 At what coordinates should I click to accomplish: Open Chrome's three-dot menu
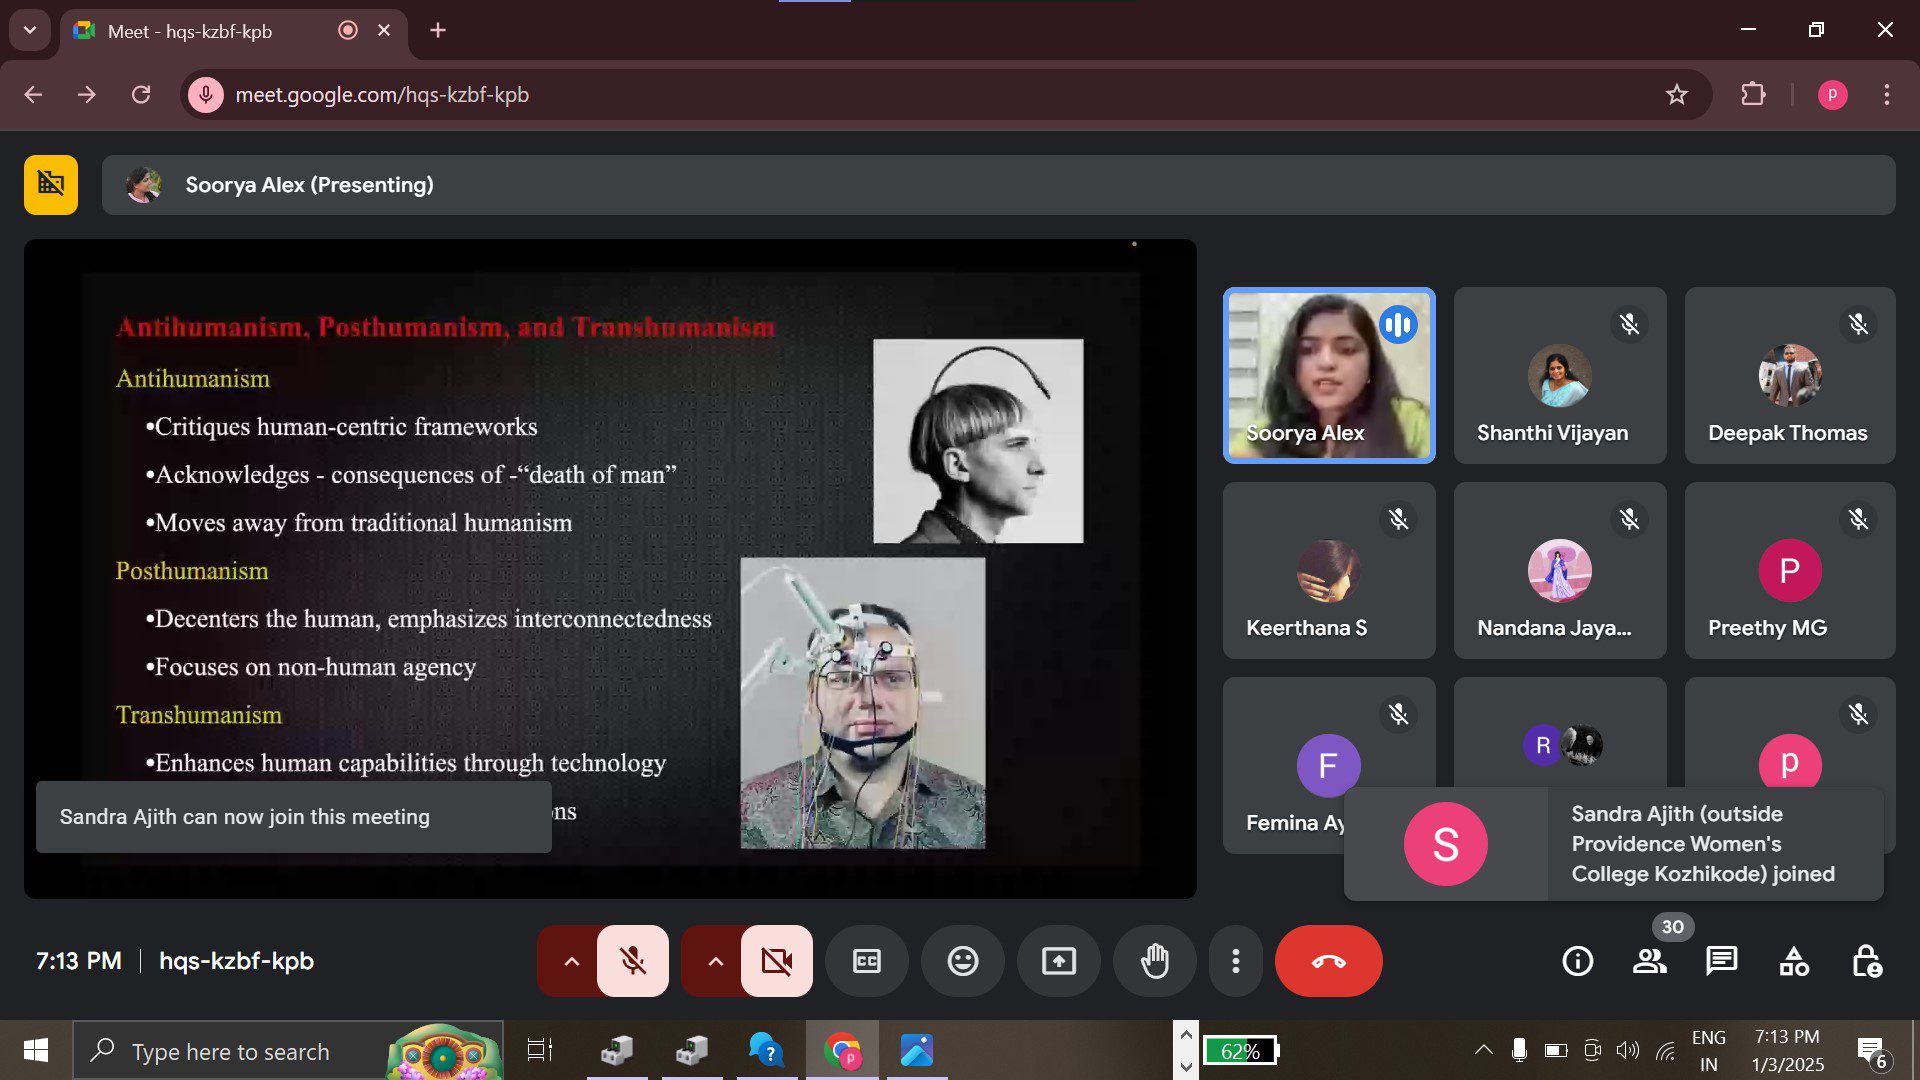(1886, 95)
